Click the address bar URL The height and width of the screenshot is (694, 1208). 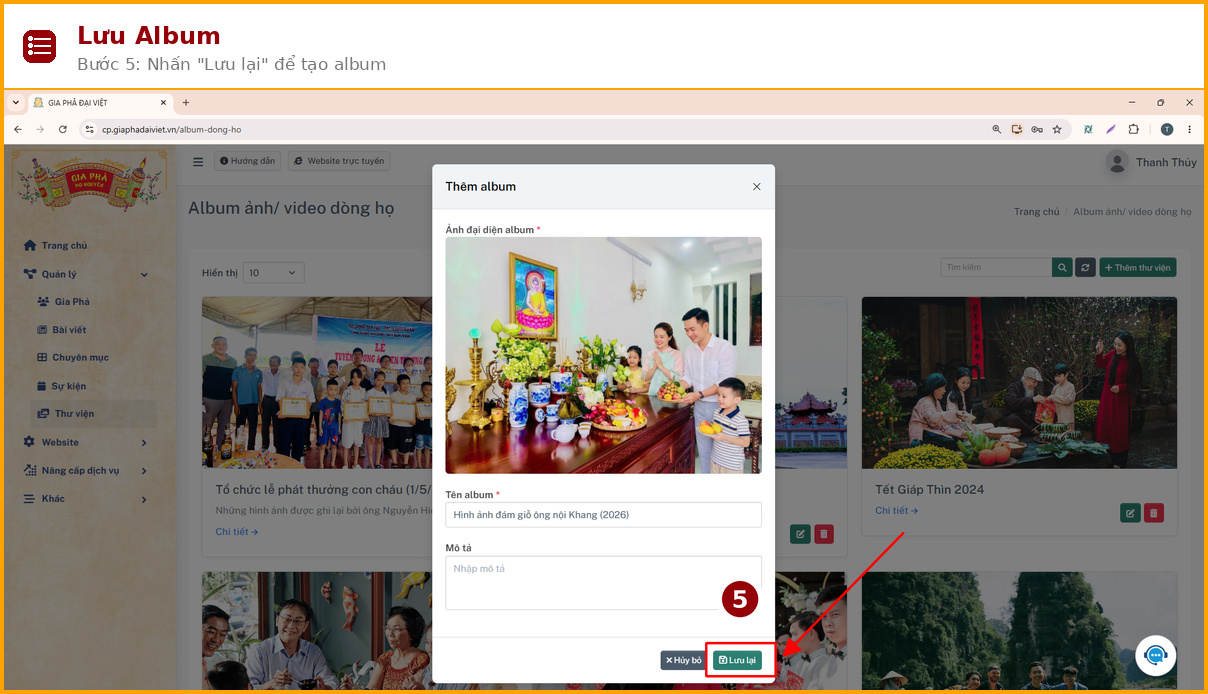pos(171,129)
